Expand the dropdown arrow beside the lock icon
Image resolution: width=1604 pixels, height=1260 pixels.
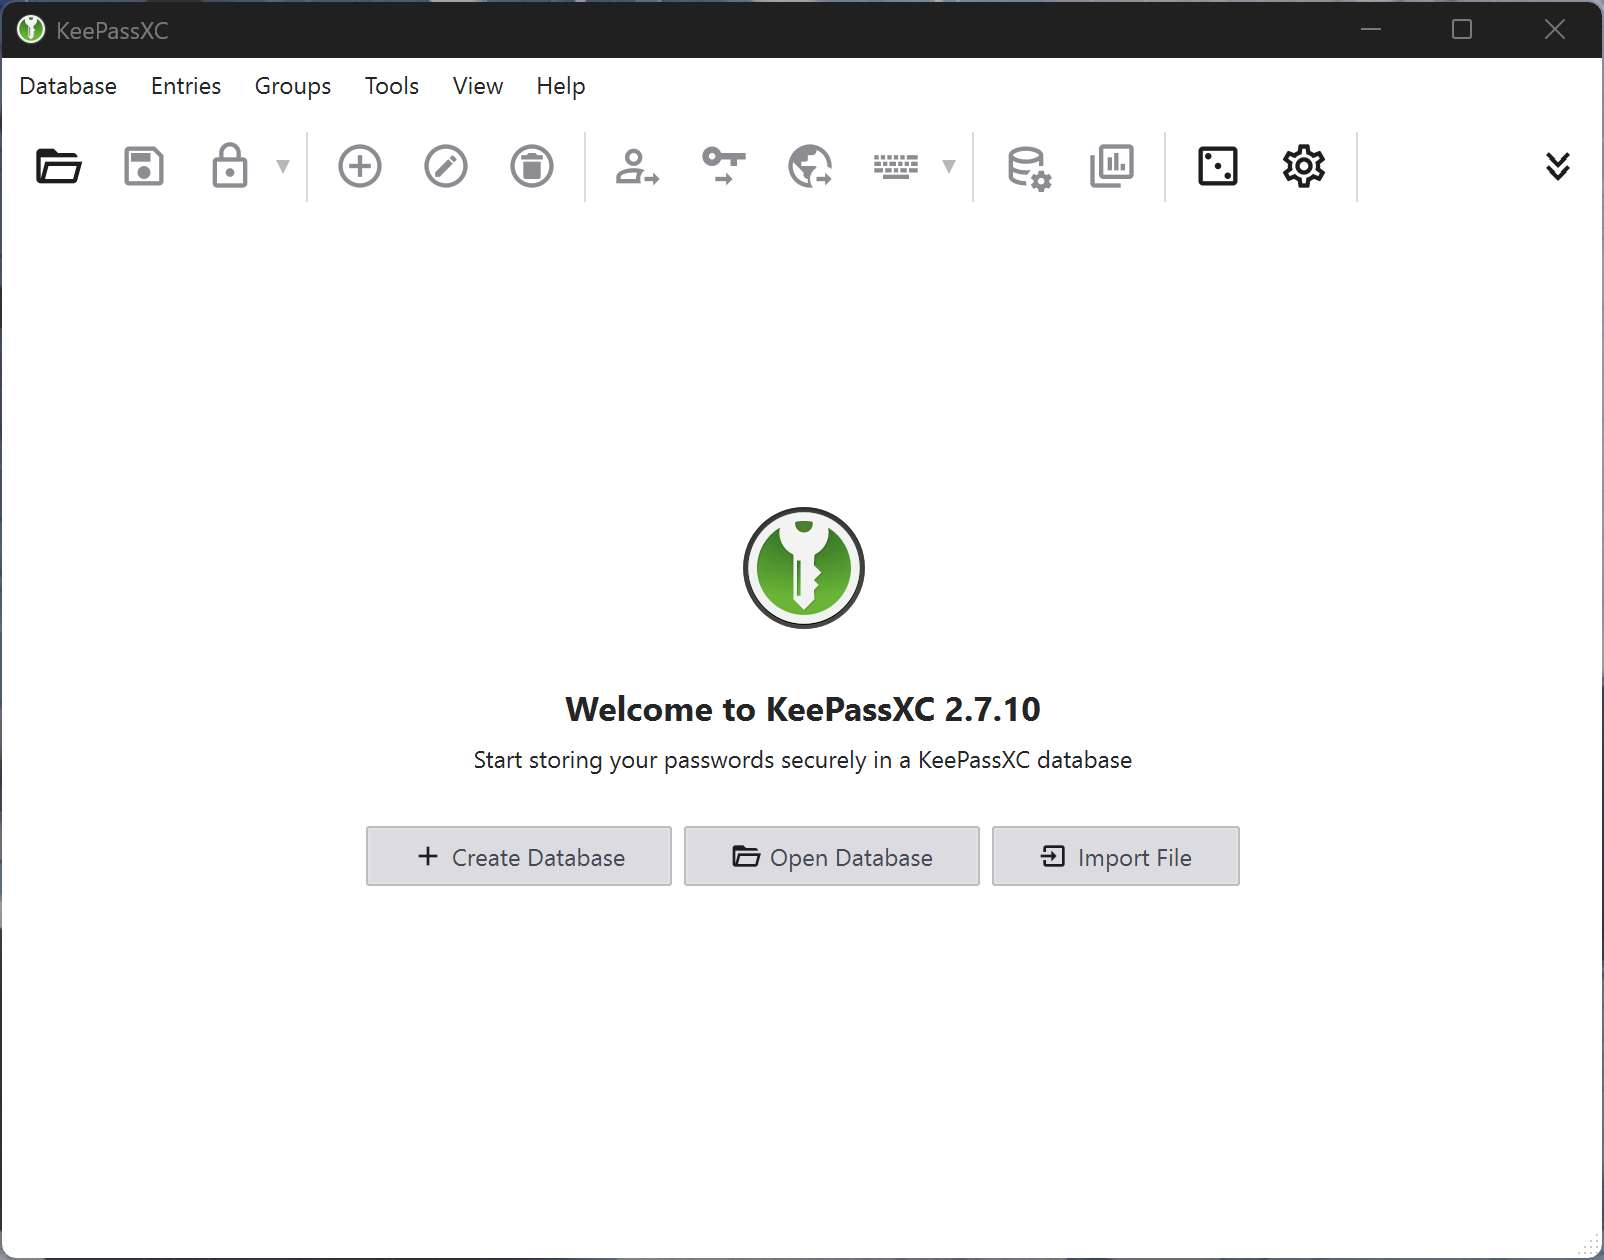(283, 166)
